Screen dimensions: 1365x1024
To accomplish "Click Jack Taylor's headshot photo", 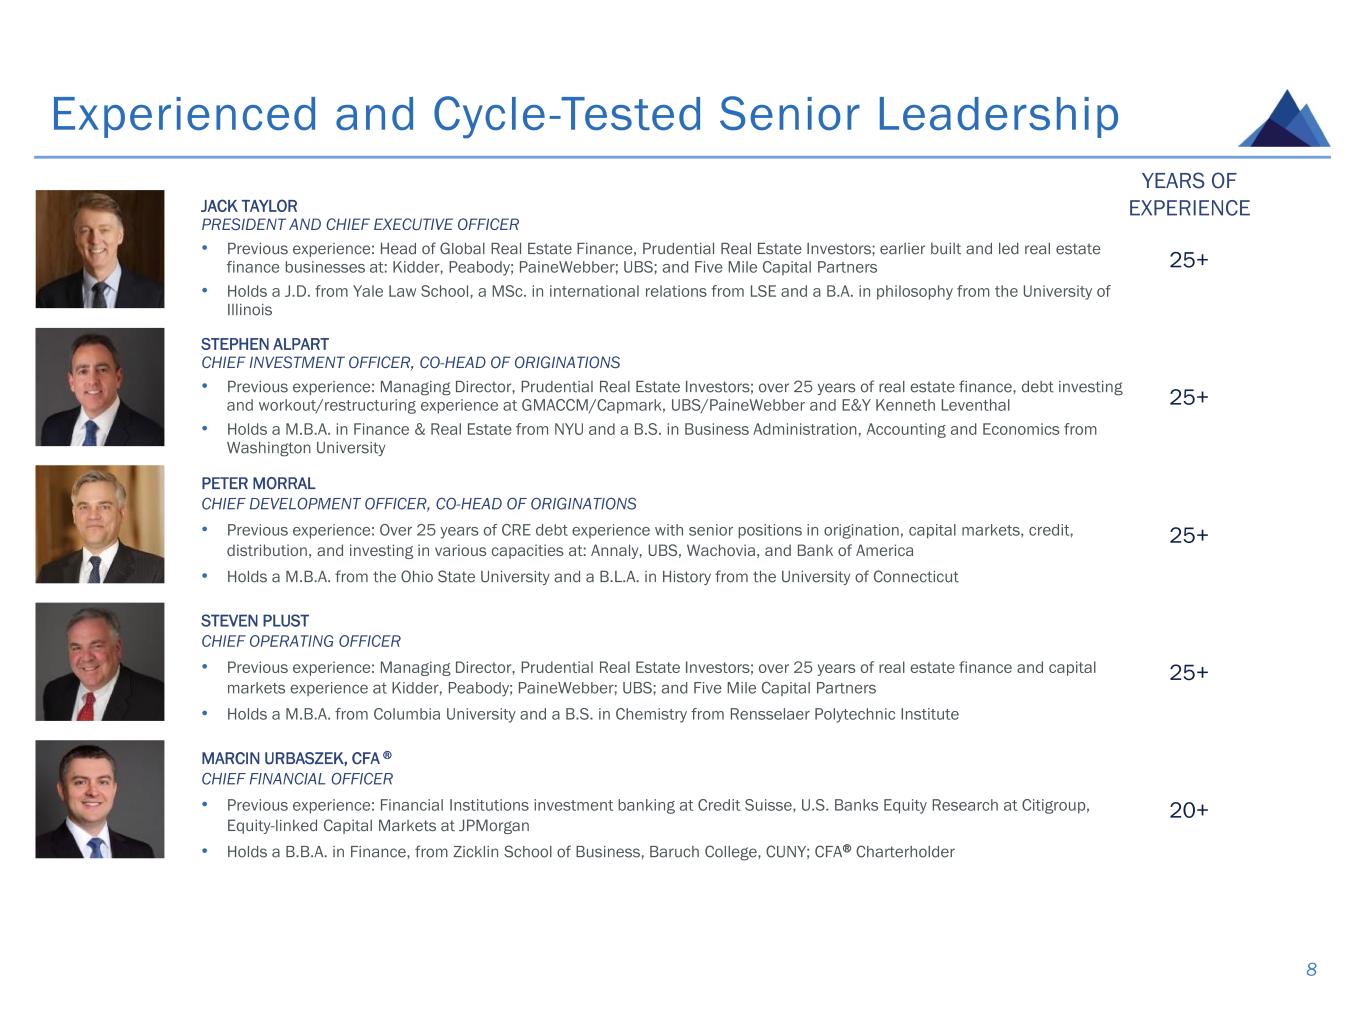I will tap(100, 249).
